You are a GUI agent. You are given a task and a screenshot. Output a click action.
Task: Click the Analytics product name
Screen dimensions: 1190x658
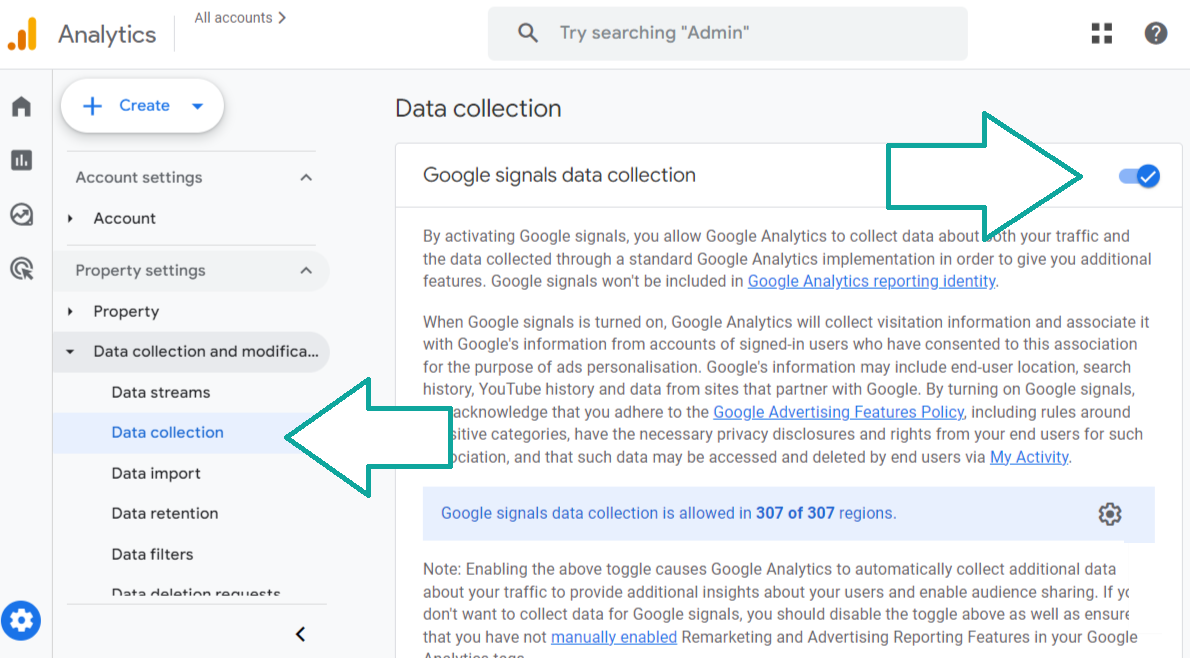(x=107, y=35)
